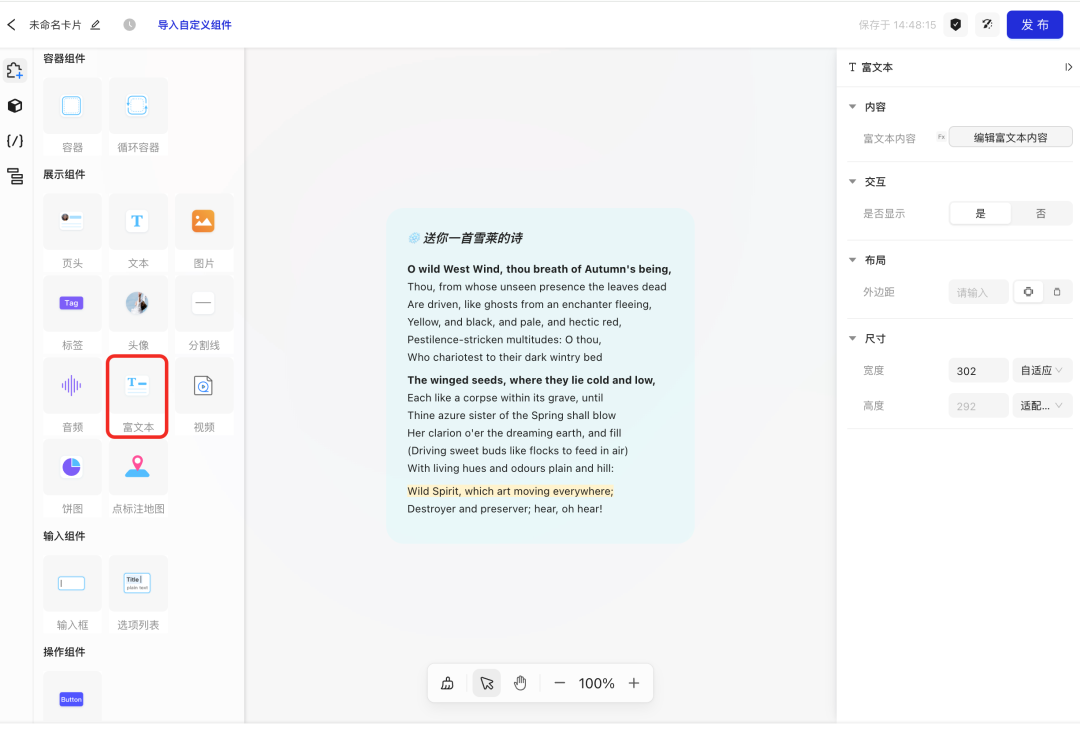Click the Fx expression icon
Screen dimensions: 1080x742
(x=941, y=137)
